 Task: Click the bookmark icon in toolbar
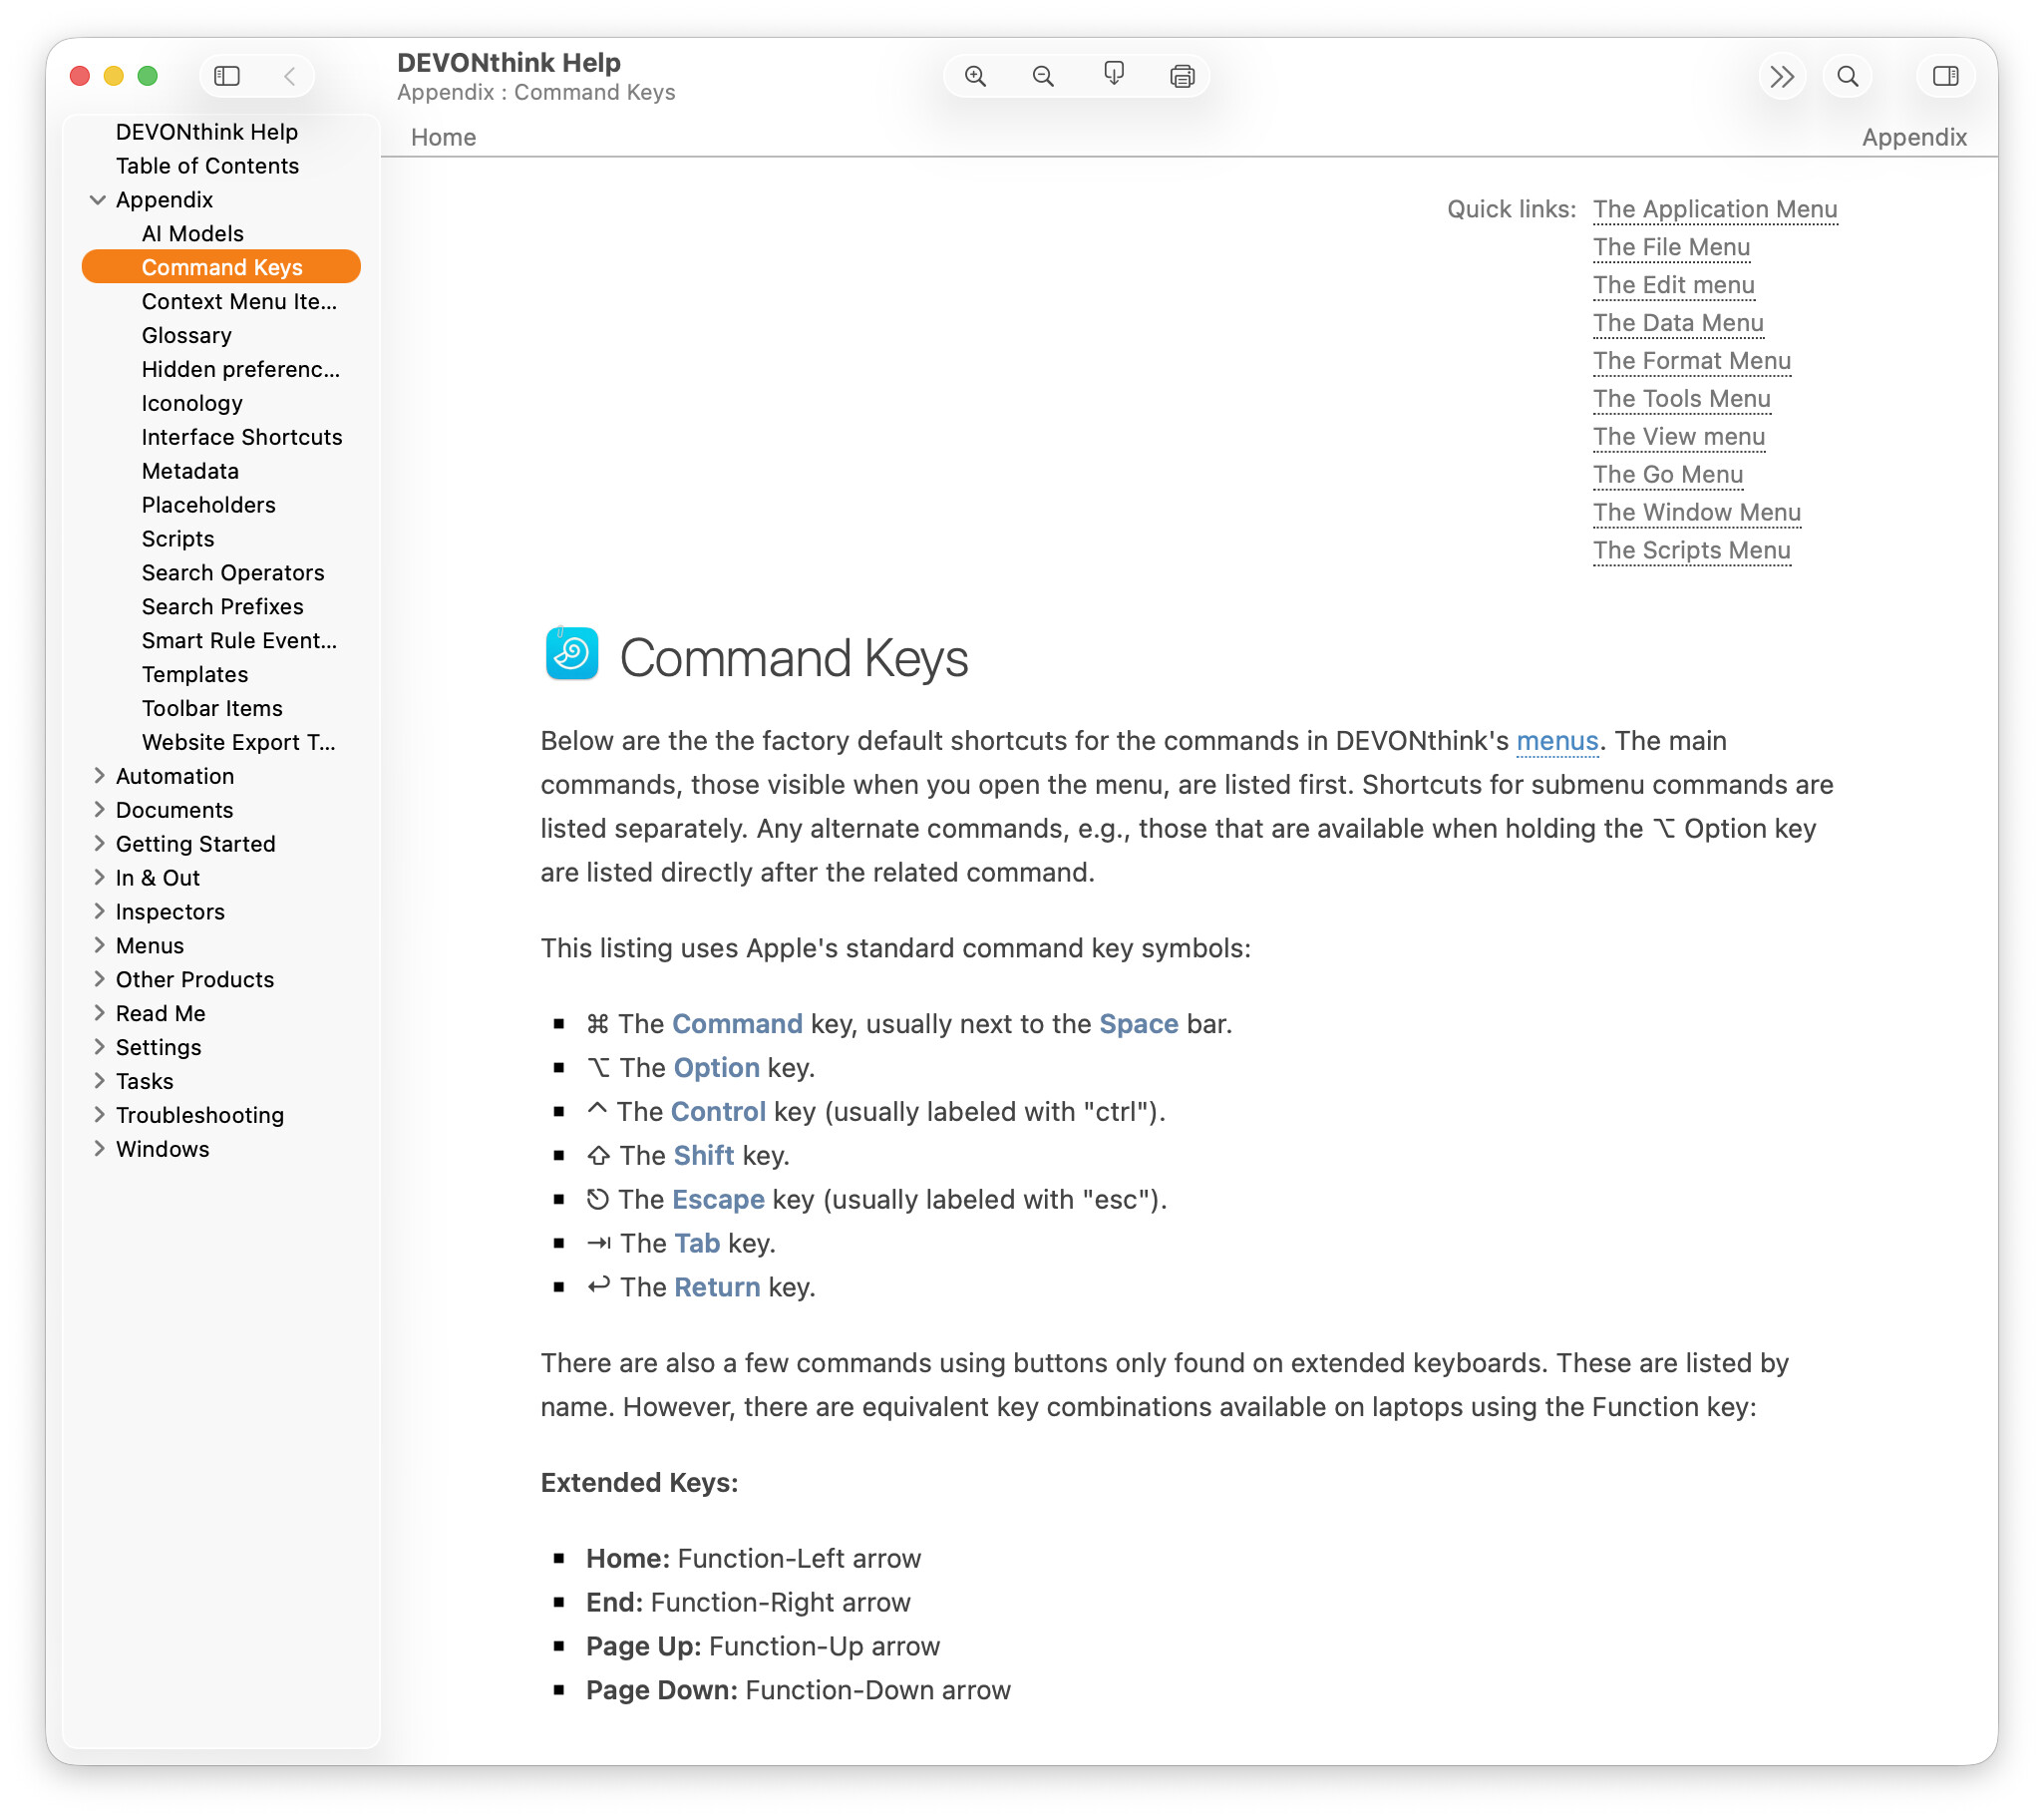pos(1113,75)
